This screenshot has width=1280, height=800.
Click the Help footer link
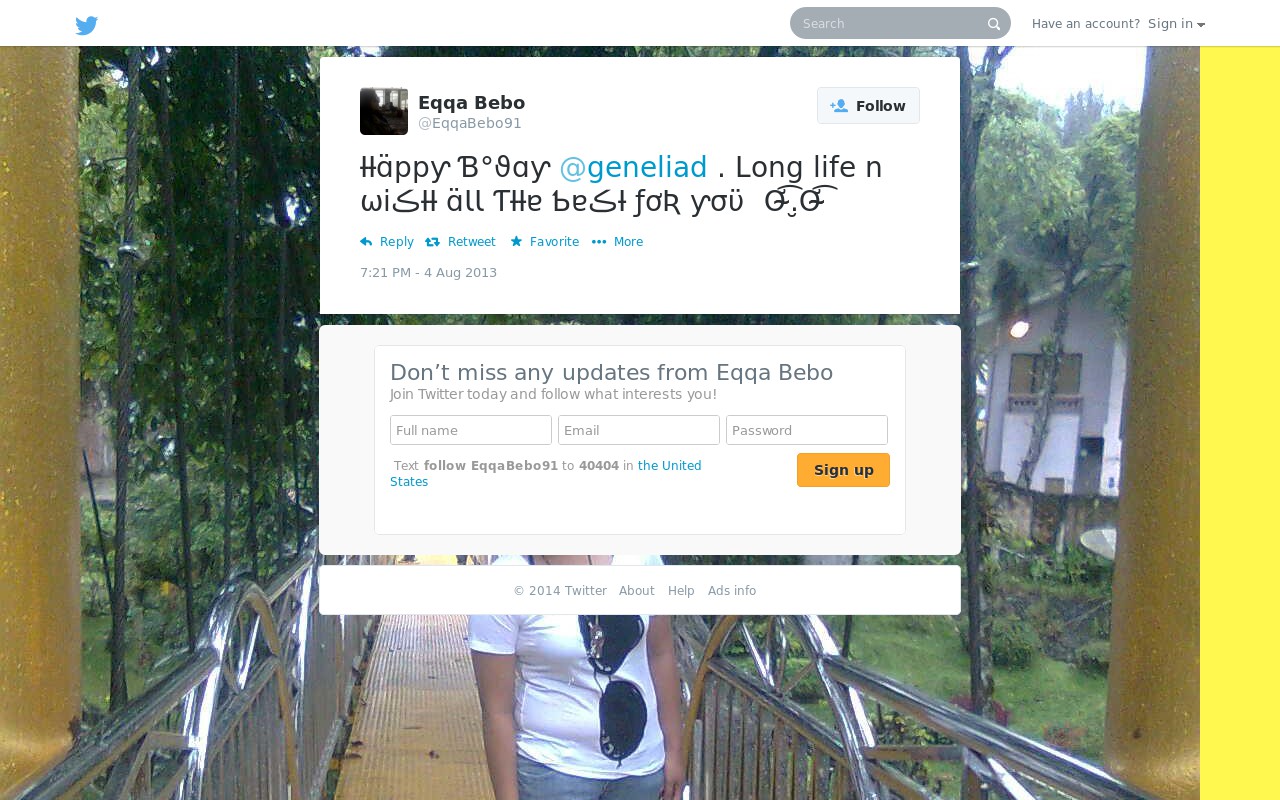pos(681,591)
